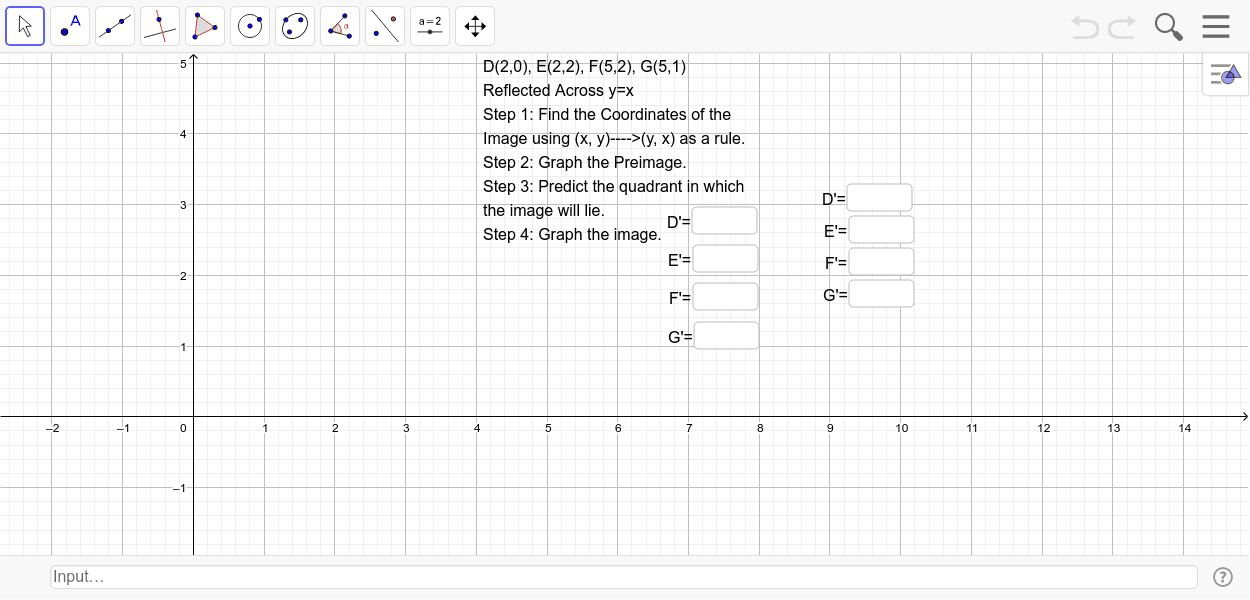Select the Line through two points tool
Screen dimensions: 1250x600
pos(115,26)
